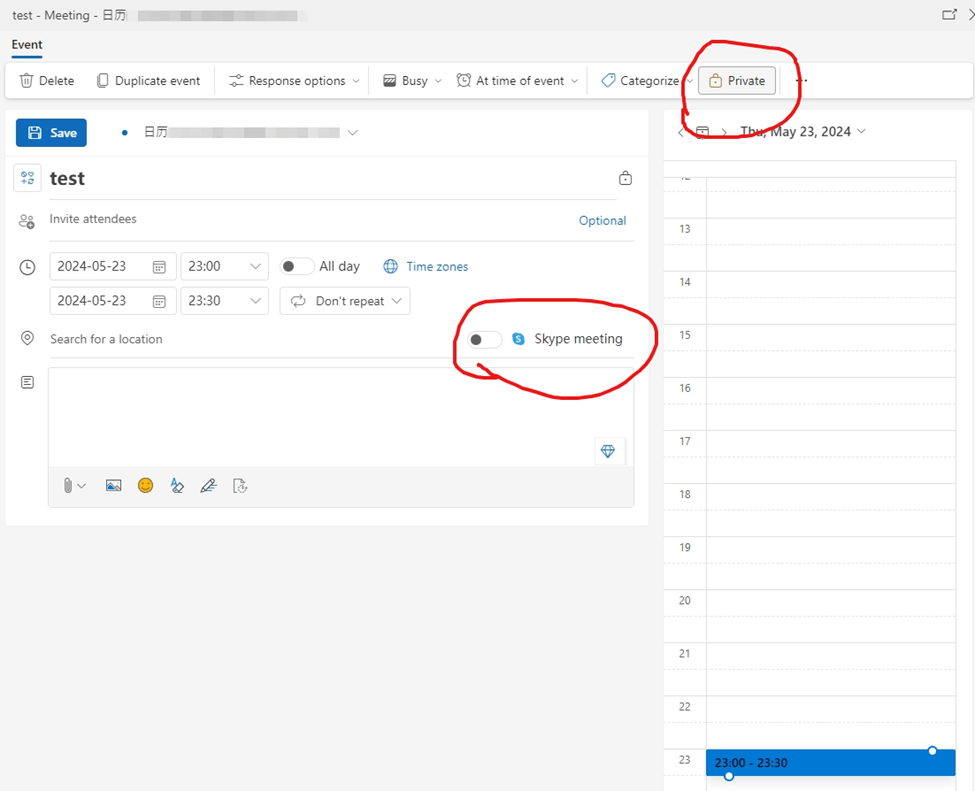Go to next day arrow
The image size is (975, 791).
click(x=724, y=132)
